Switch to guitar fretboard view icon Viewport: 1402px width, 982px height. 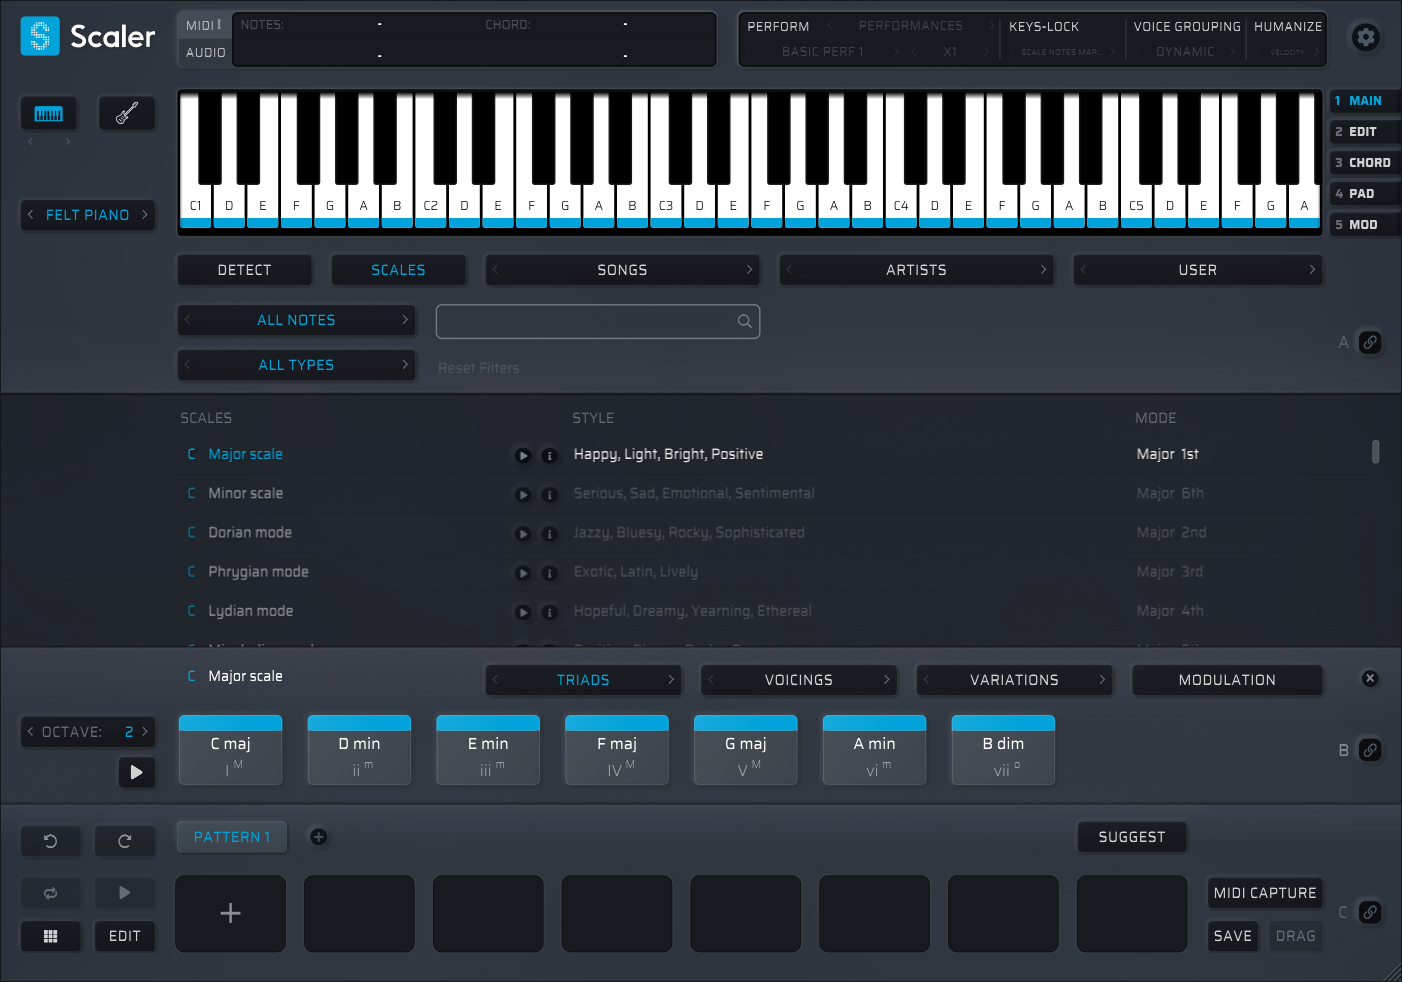click(127, 114)
